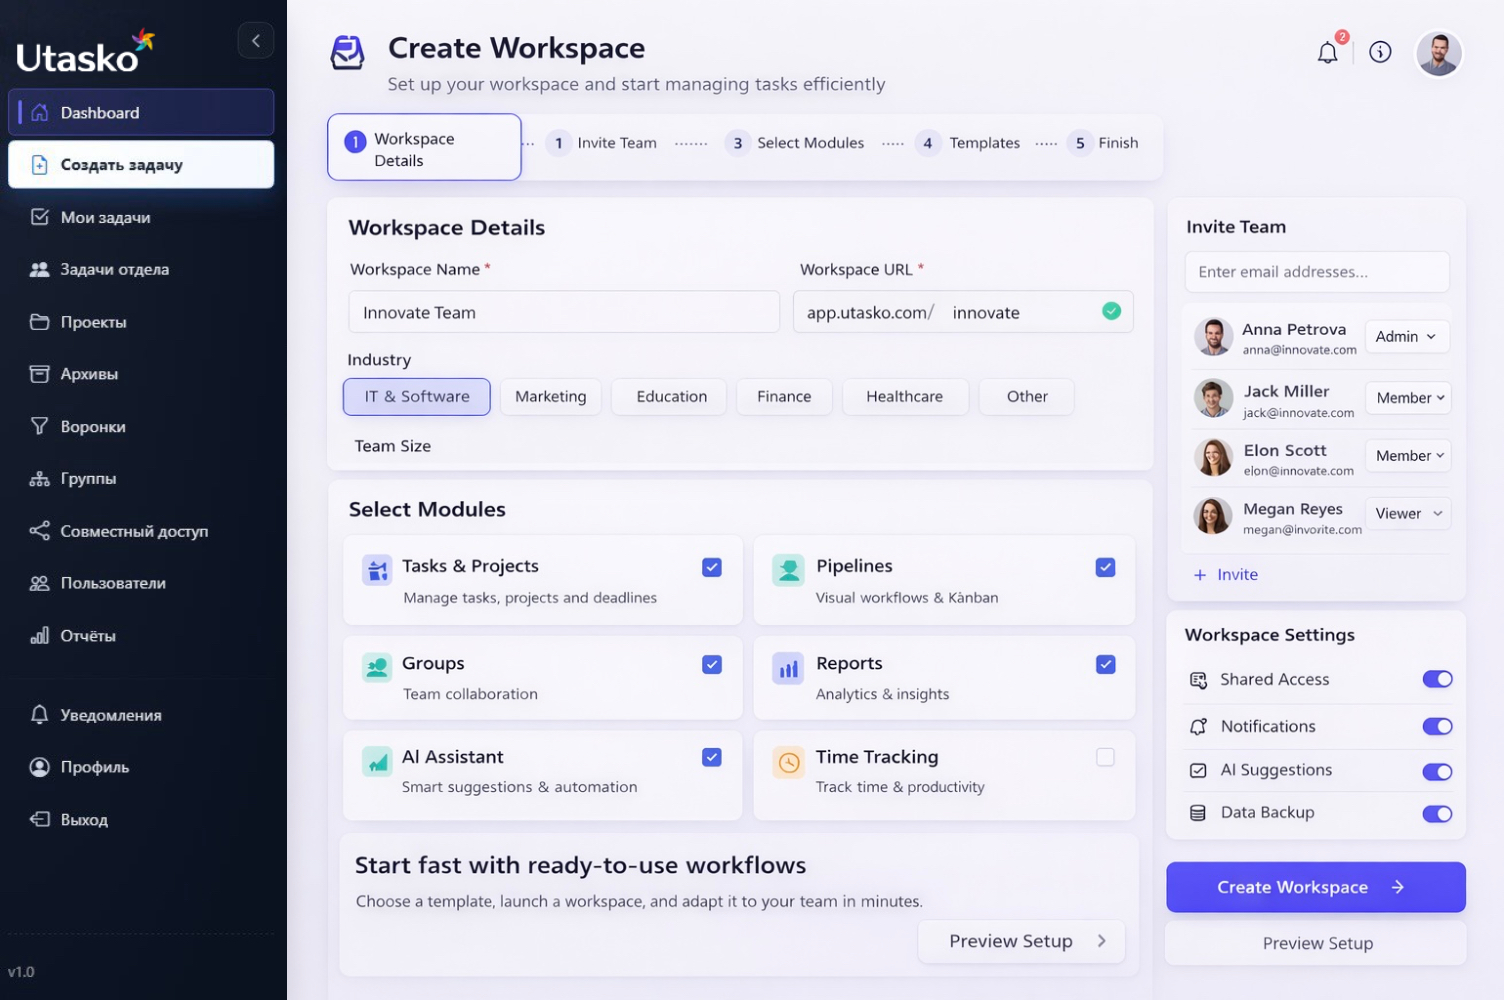The image size is (1504, 1000).
Task: Disable the Shared Access toggle
Action: tap(1437, 679)
